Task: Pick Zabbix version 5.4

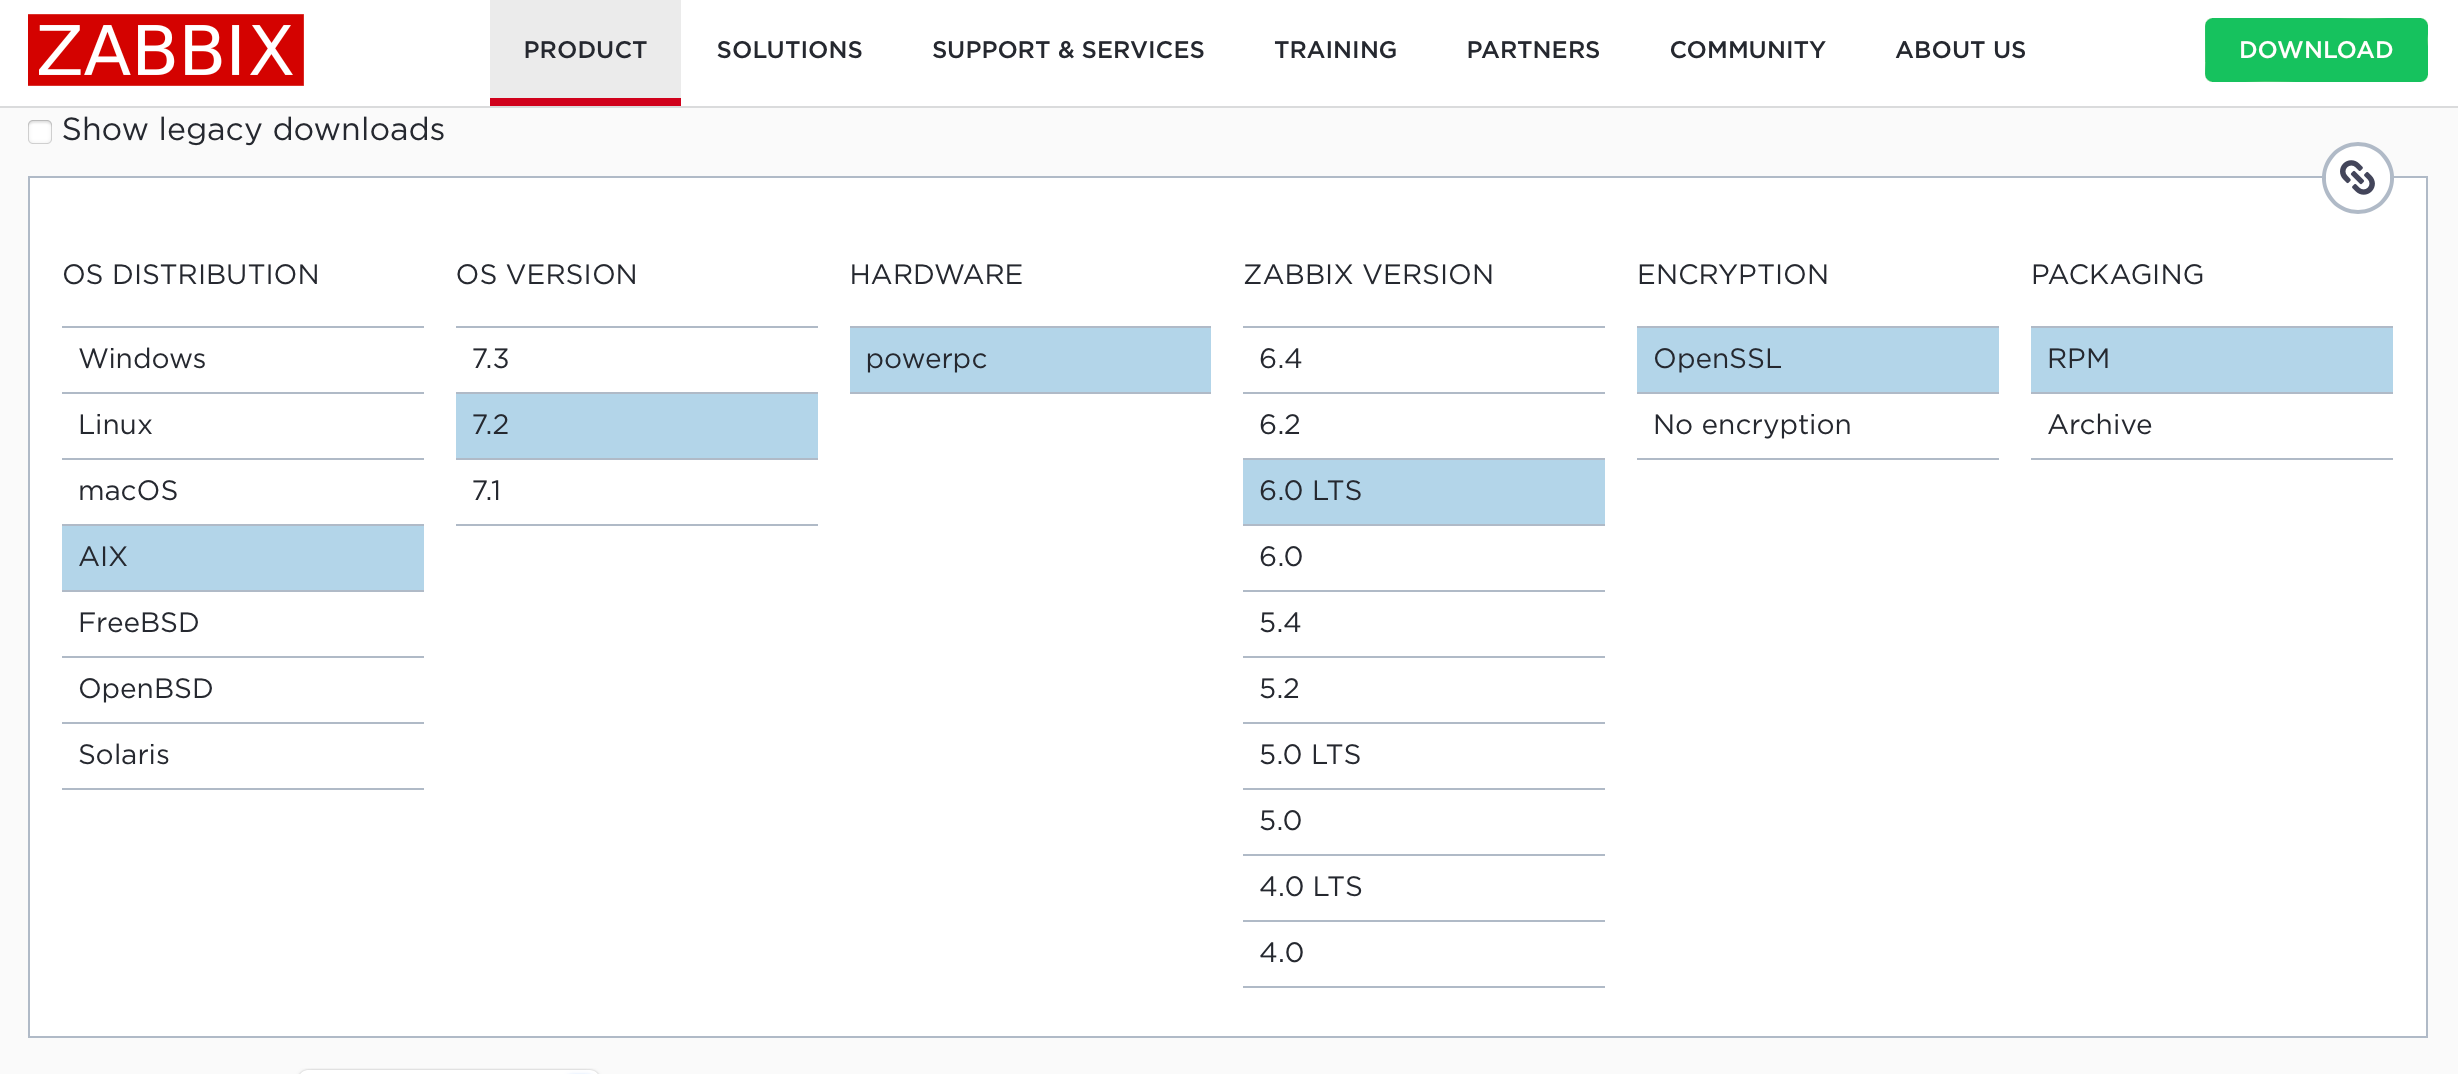Action: (1424, 624)
